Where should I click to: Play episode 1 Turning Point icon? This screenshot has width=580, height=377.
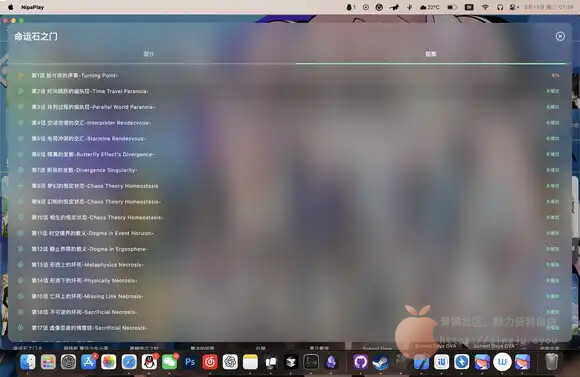point(20,75)
